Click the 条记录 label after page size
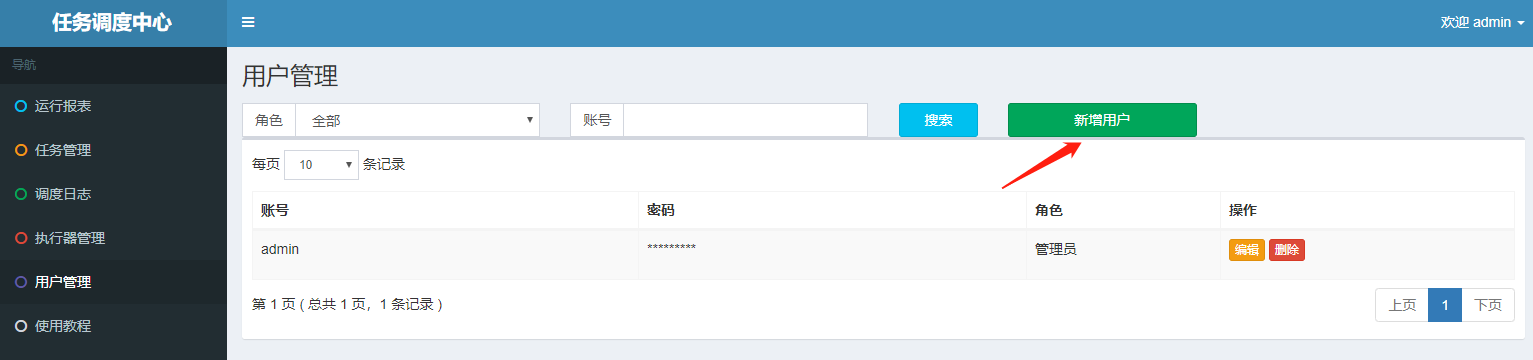The height and width of the screenshot is (360, 1533). pos(384,164)
